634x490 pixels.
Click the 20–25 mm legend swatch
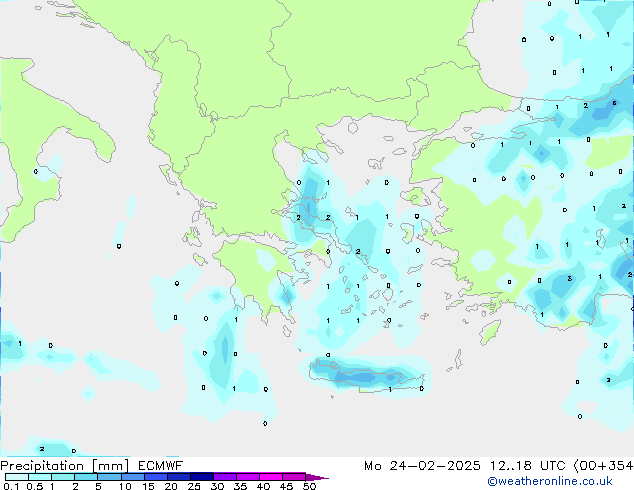[178, 477]
